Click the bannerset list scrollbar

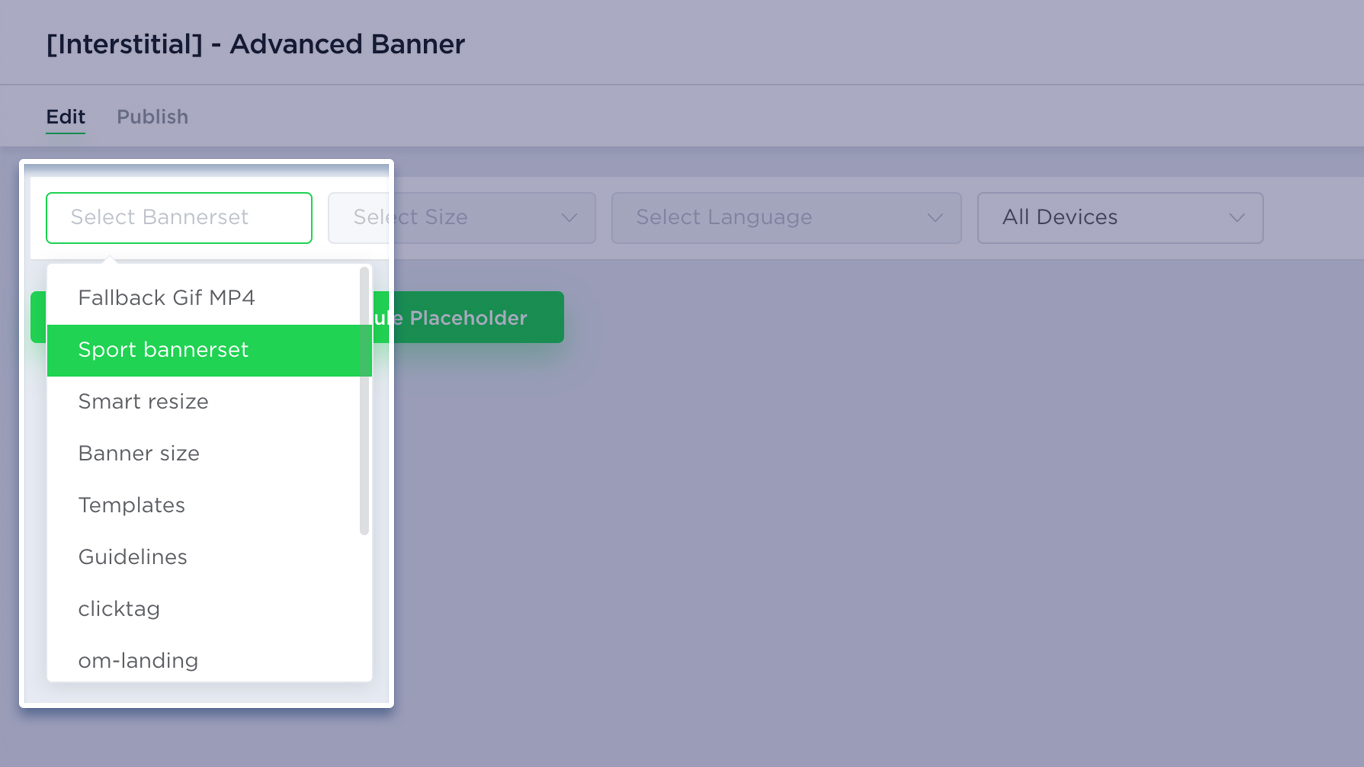point(364,400)
